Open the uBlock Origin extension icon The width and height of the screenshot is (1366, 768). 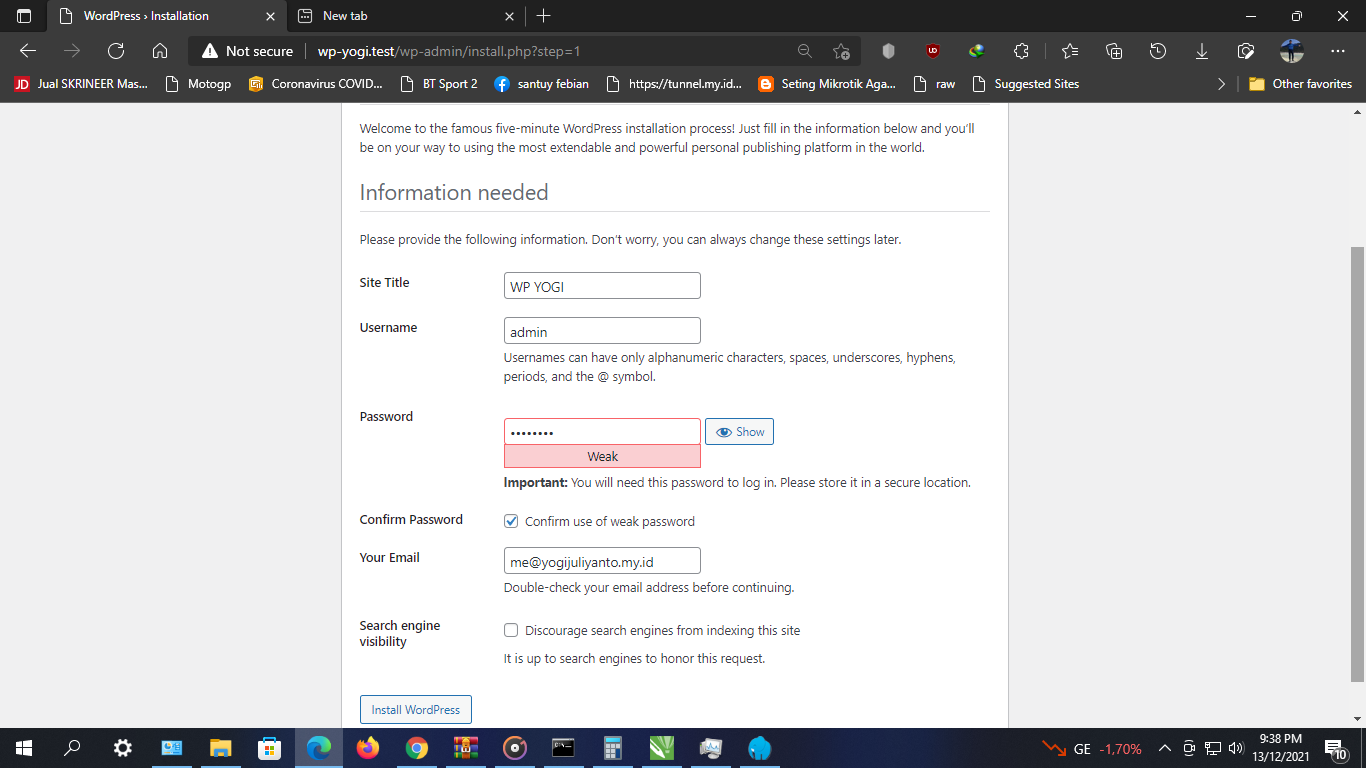point(933,51)
